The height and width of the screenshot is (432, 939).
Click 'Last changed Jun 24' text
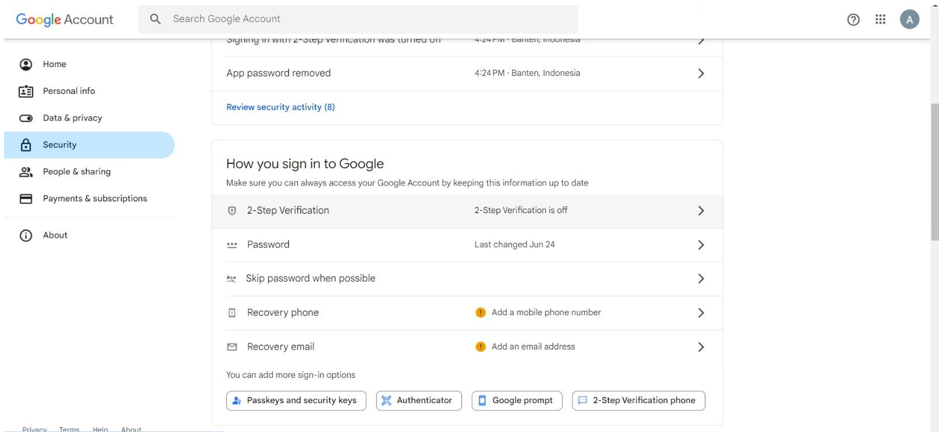coord(514,245)
